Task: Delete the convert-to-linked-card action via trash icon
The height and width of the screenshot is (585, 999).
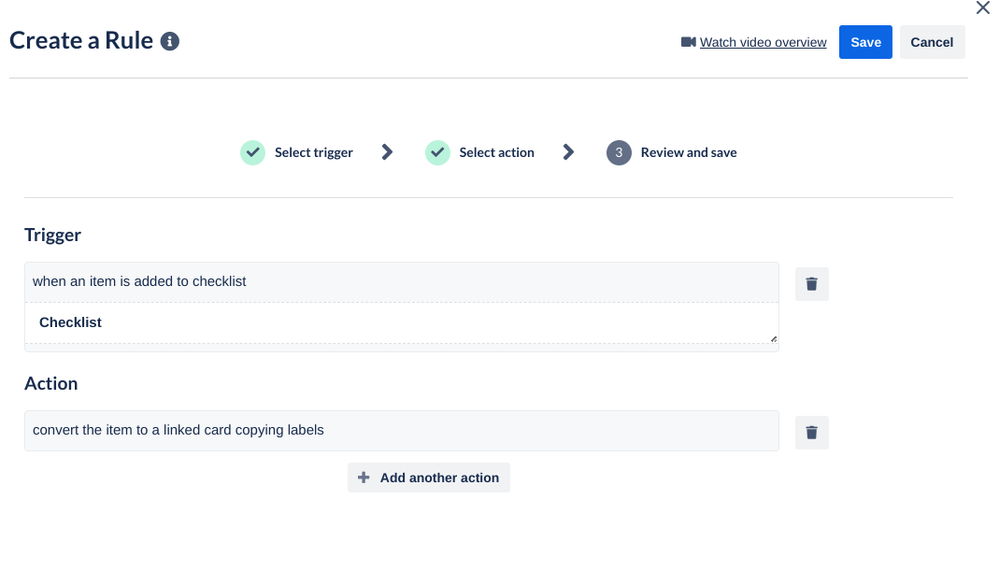Action: 811,431
